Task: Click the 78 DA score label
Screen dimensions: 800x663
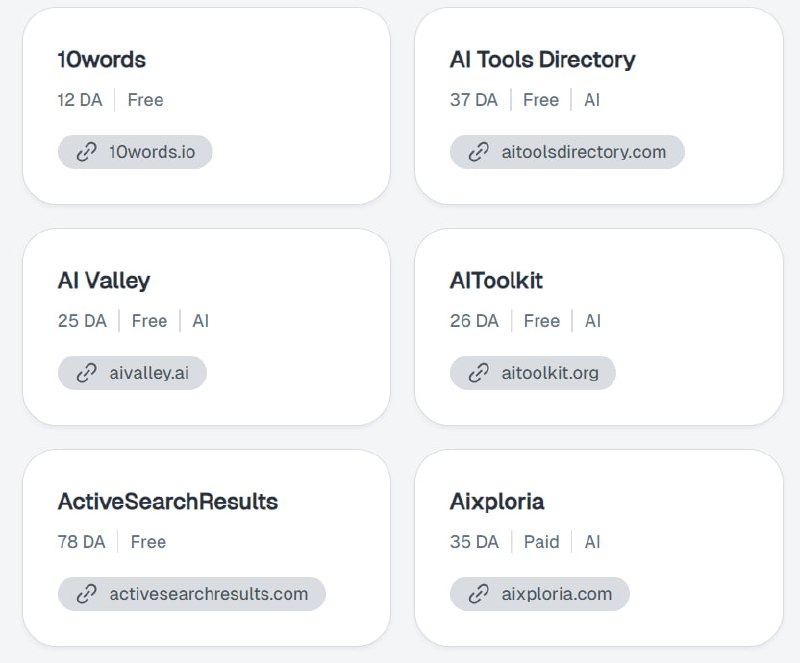Action: 81,542
